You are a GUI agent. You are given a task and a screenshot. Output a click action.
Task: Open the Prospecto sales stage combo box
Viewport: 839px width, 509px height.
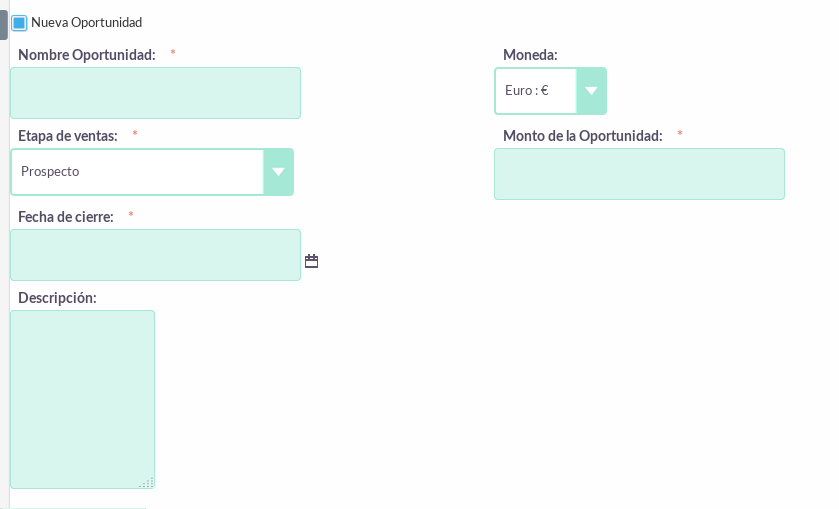click(152, 172)
